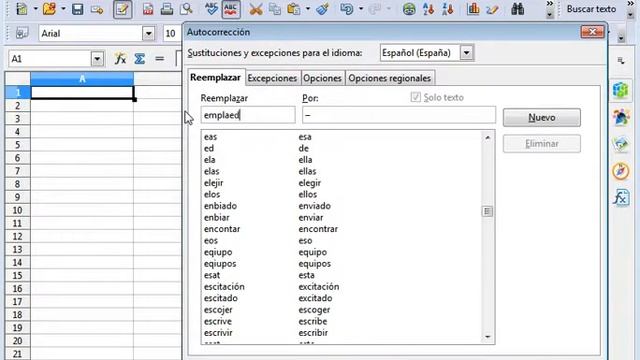Screen dimensions: 640x360
Task: Switch to the Excepciones tab
Action: point(272,78)
